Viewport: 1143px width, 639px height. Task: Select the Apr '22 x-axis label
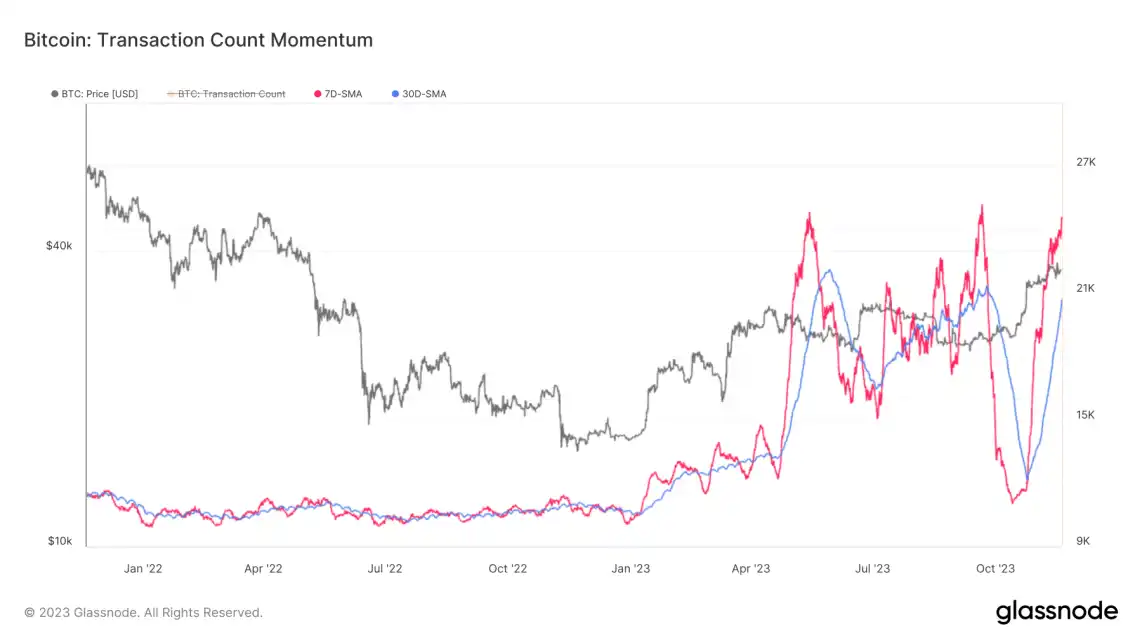(x=263, y=569)
